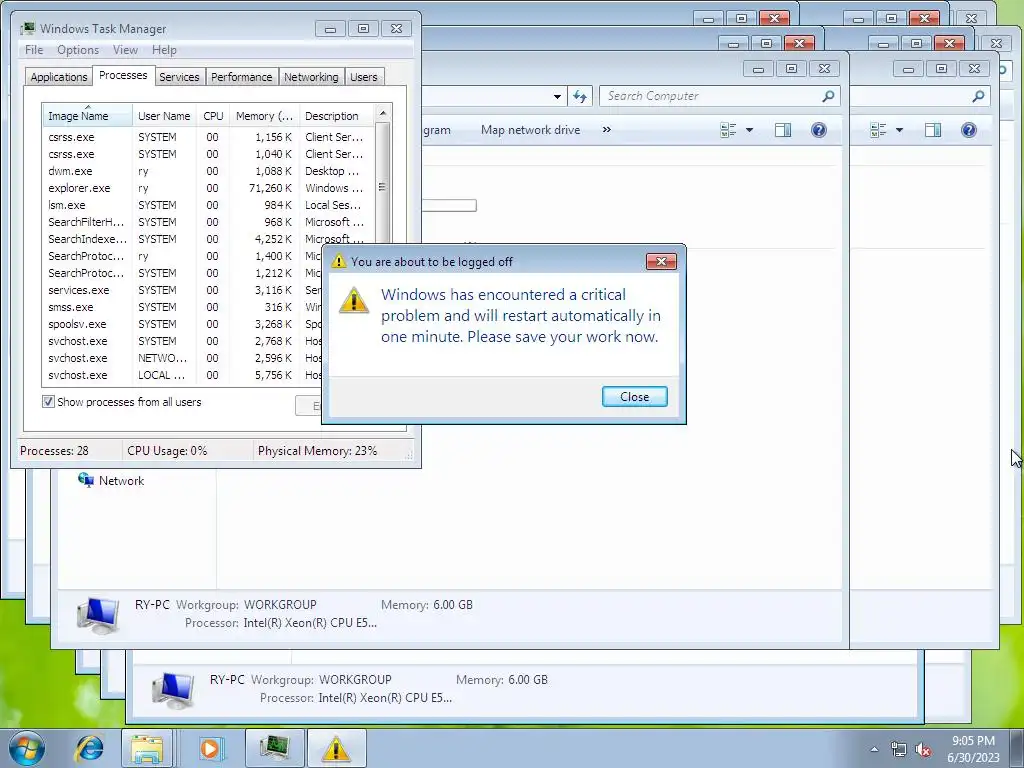Click the process list scrollbar thumb
The height and width of the screenshot is (768, 1024).
(383, 187)
